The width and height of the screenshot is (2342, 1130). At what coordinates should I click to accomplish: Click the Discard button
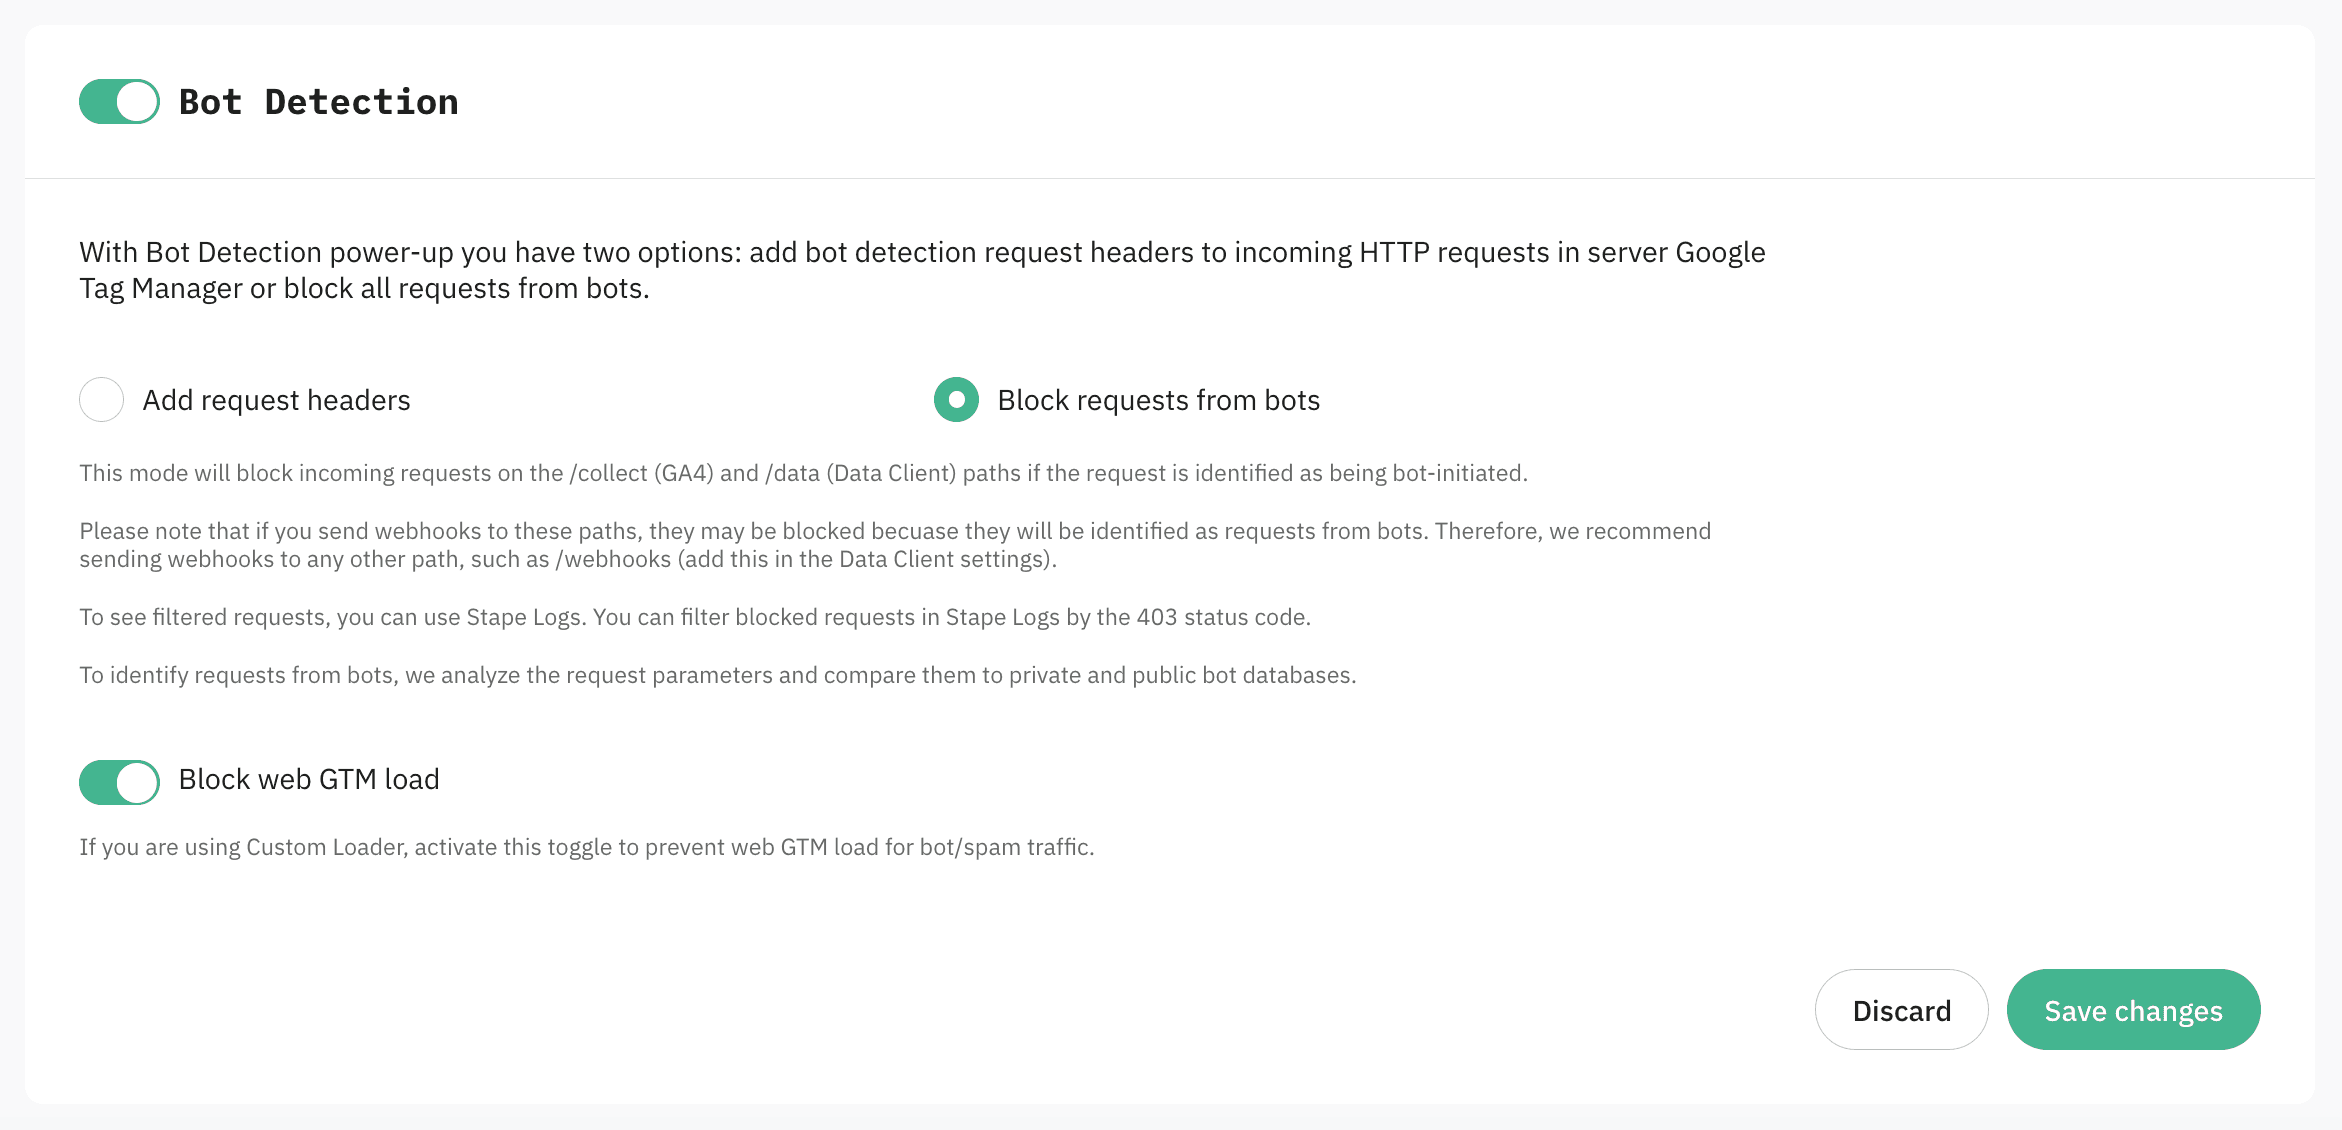pyautogui.click(x=1901, y=1010)
